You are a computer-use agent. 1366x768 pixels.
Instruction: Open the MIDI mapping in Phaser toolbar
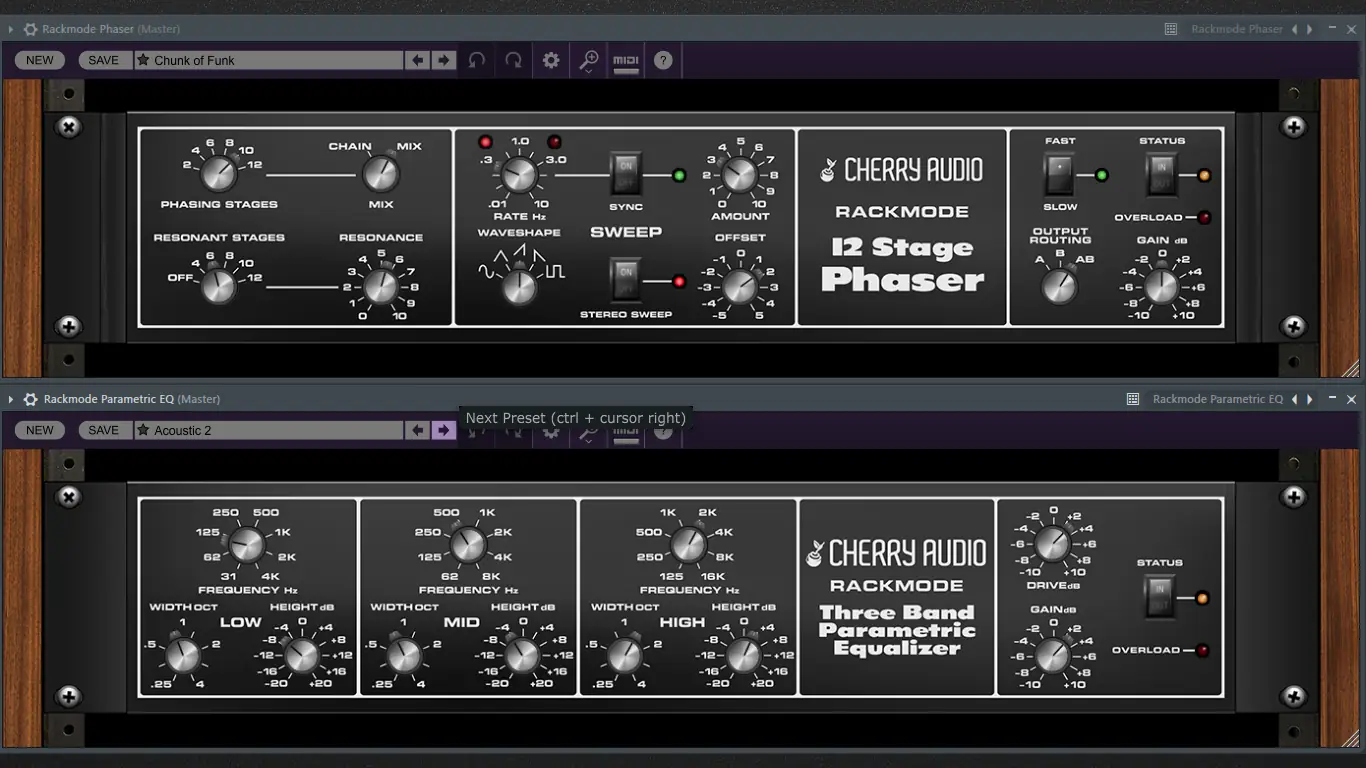point(626,61)
